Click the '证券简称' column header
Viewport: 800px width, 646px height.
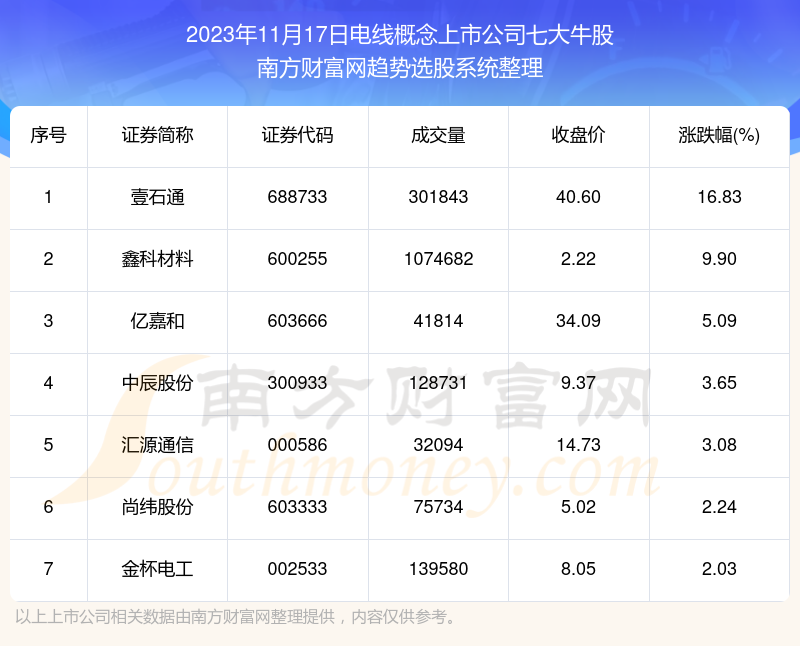pyautogui.click(x=157, y=135)
